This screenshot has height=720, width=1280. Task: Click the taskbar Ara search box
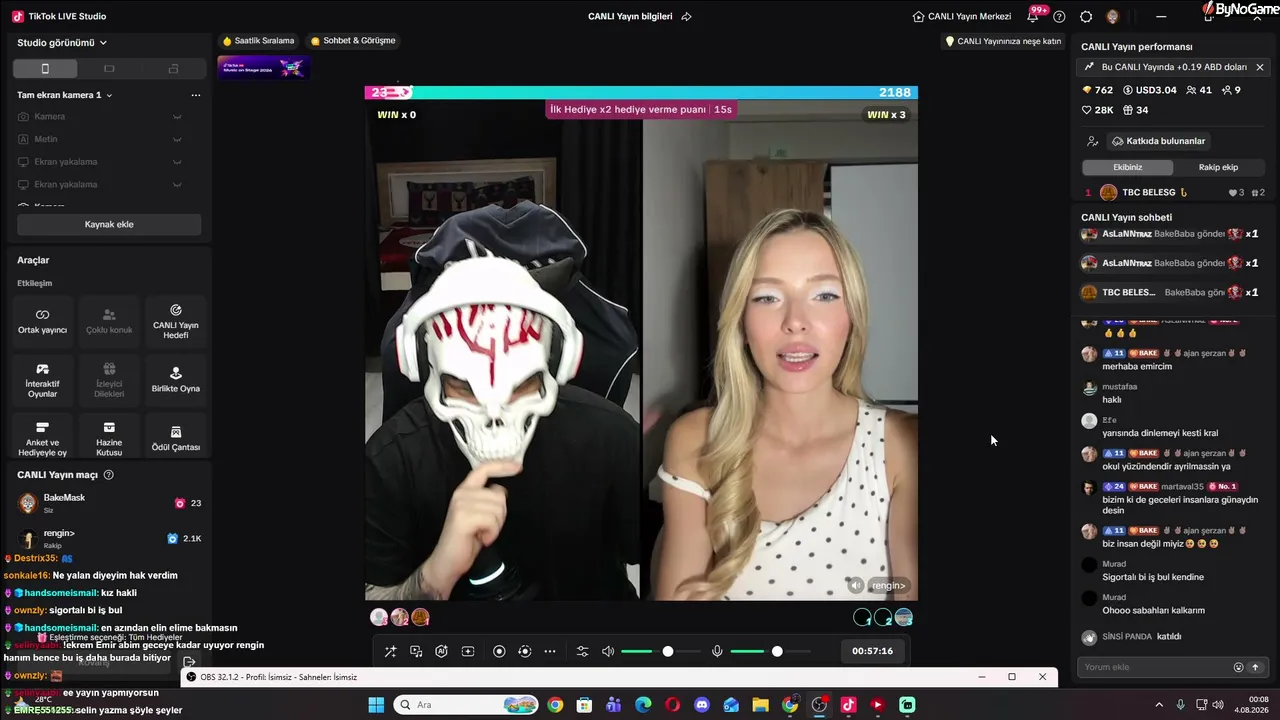(x=465, y=705)
